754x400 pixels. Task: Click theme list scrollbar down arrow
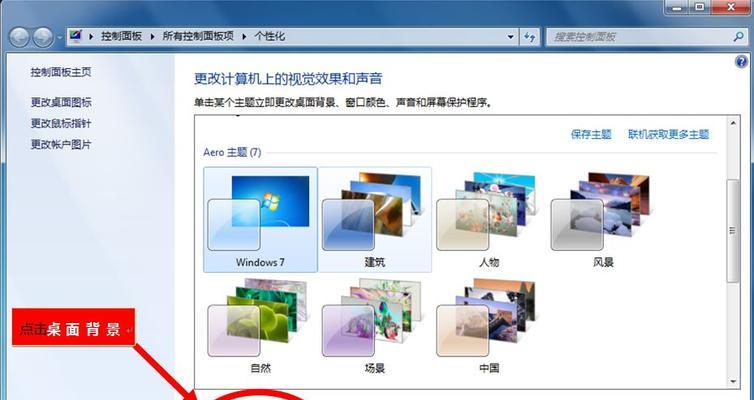coord(733,381)
